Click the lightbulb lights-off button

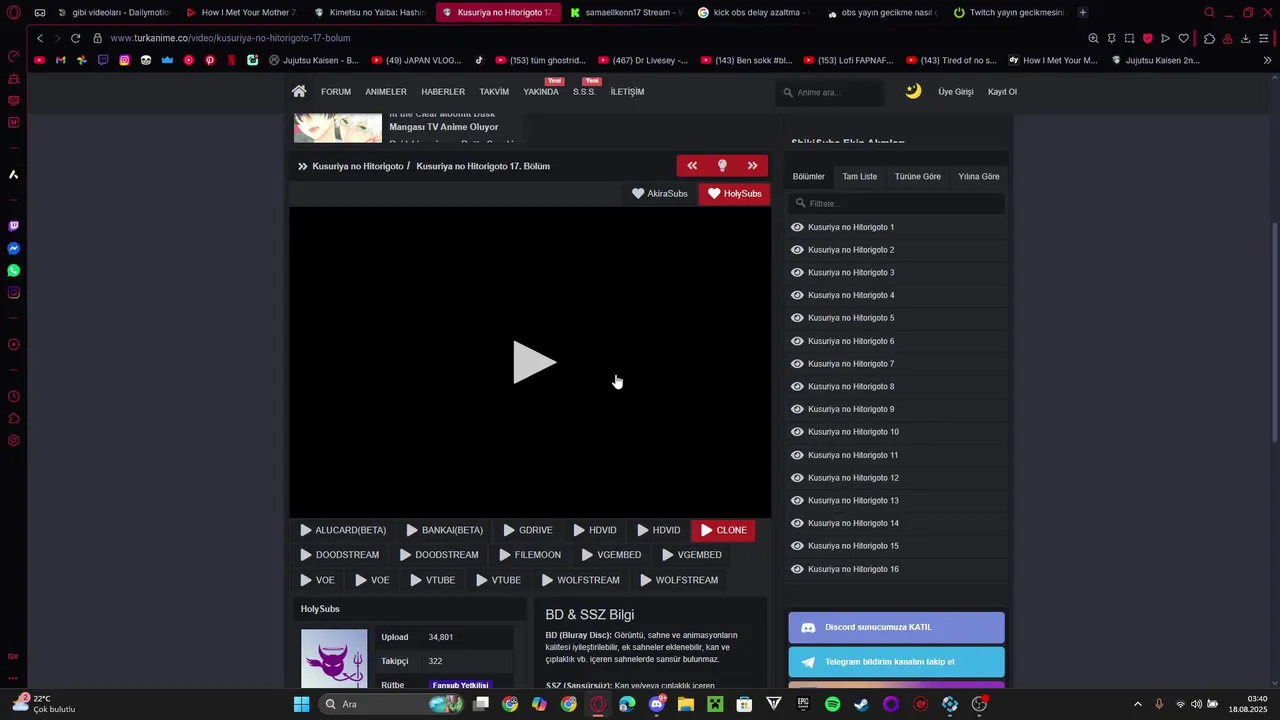point(722,166)
